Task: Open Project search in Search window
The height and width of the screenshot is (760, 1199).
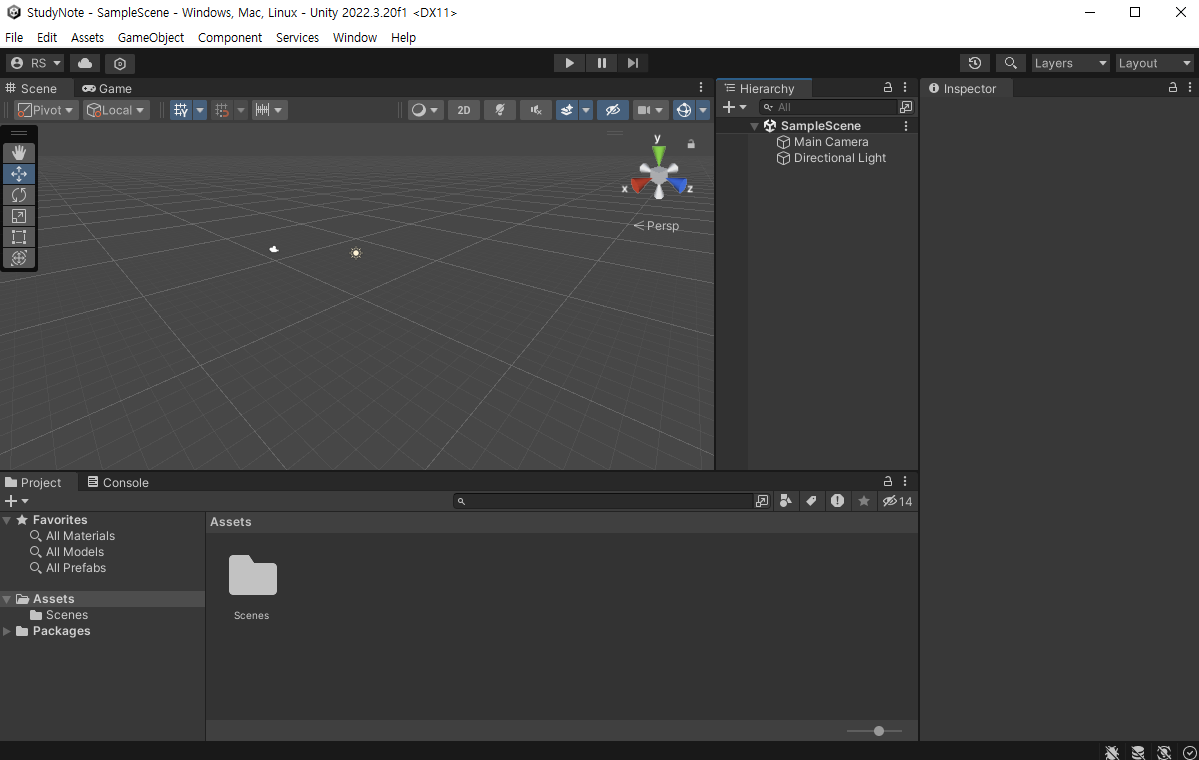Action: point(762,502)
